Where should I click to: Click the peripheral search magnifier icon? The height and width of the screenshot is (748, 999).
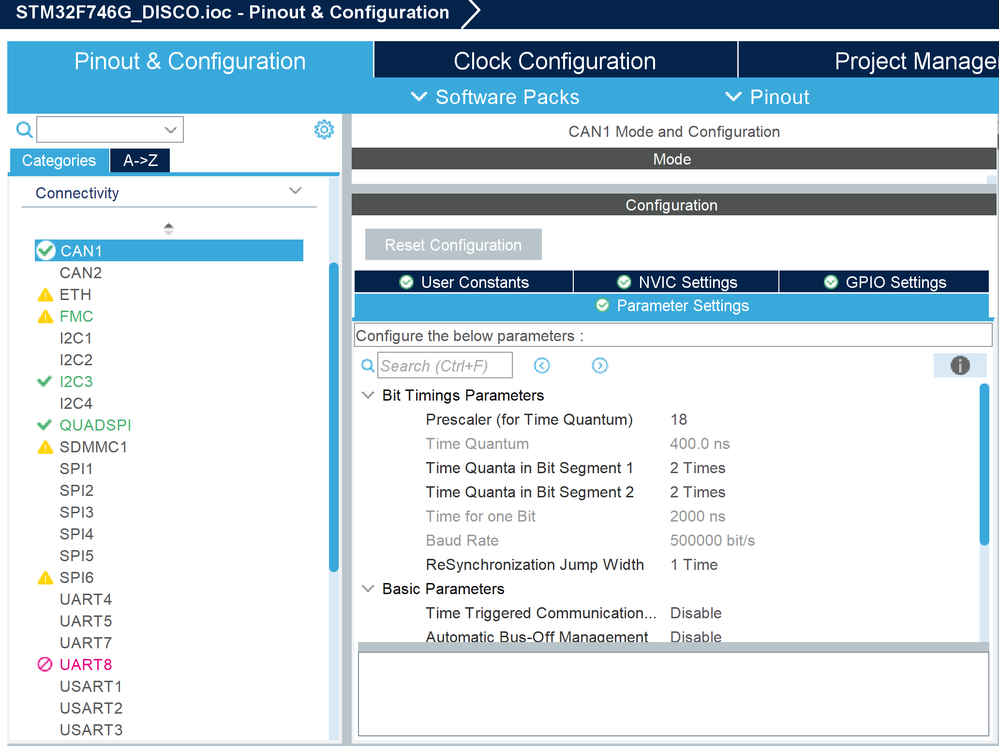click(x=24, y=130)
